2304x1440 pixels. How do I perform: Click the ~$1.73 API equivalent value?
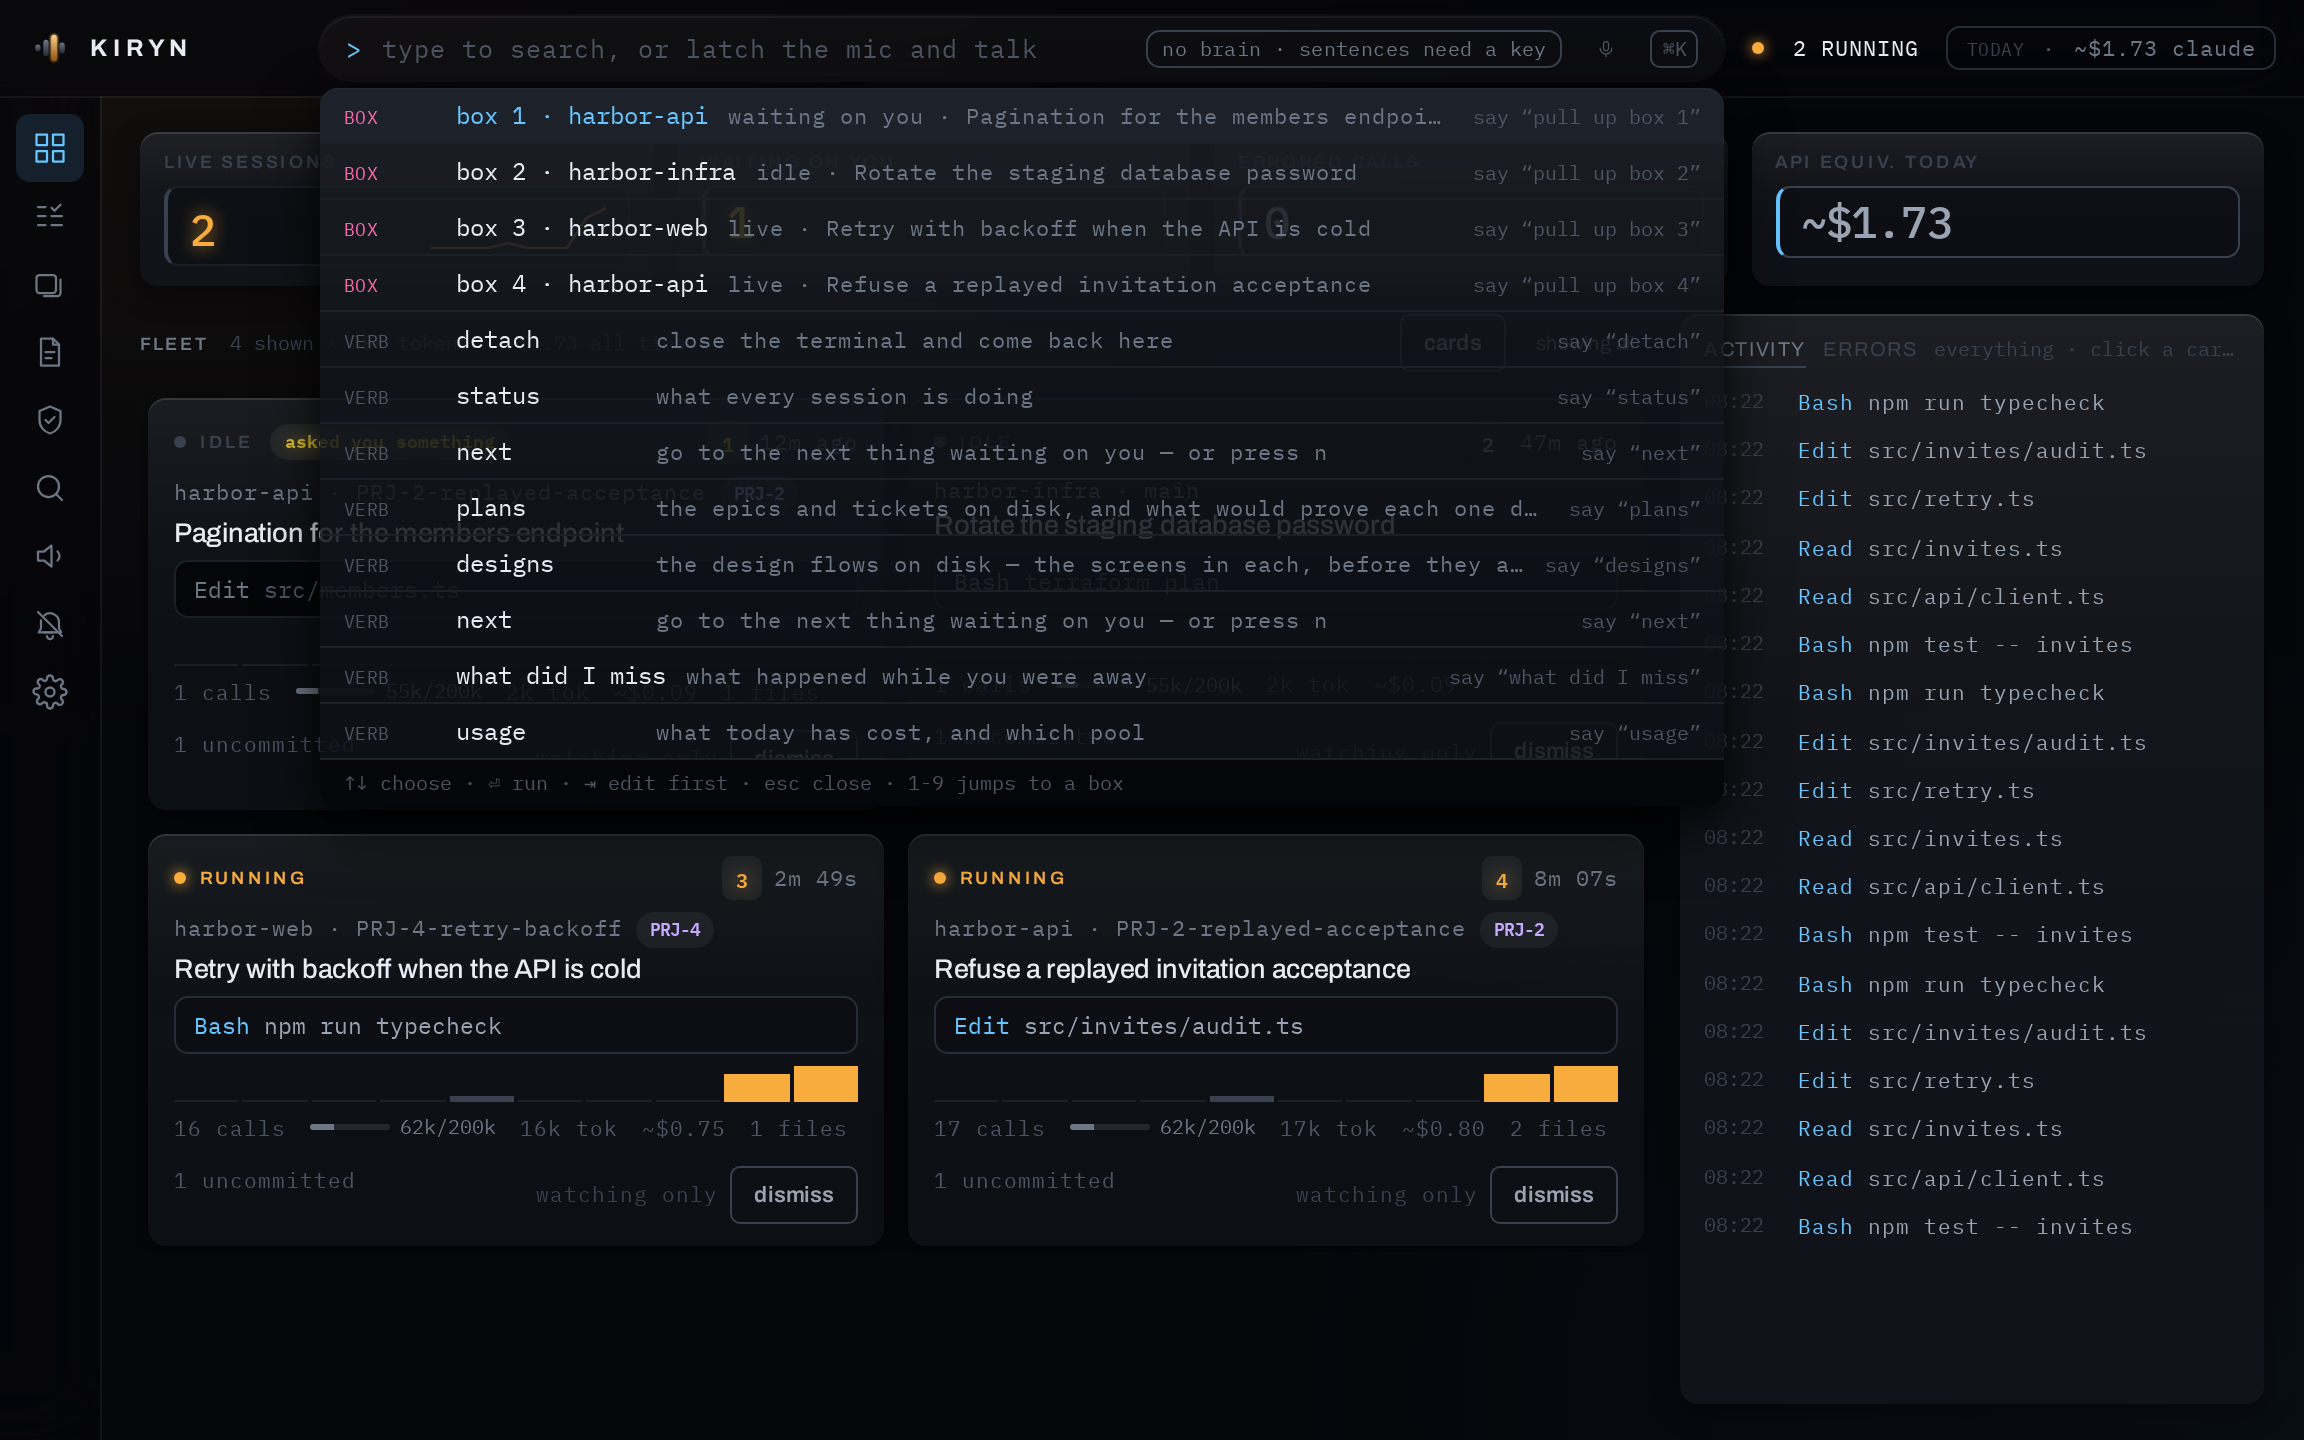pos(2007,222)
